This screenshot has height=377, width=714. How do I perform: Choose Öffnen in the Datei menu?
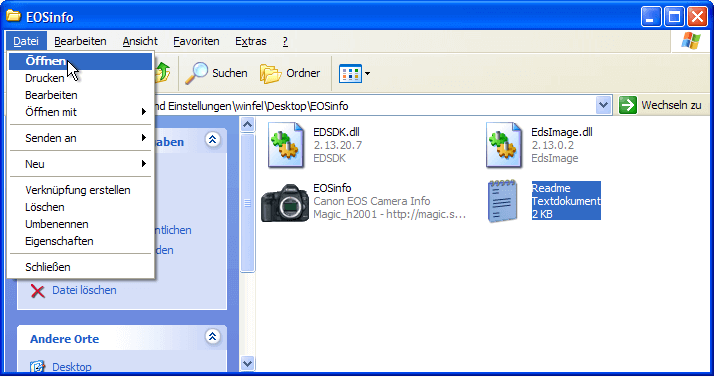pos(81,61)
